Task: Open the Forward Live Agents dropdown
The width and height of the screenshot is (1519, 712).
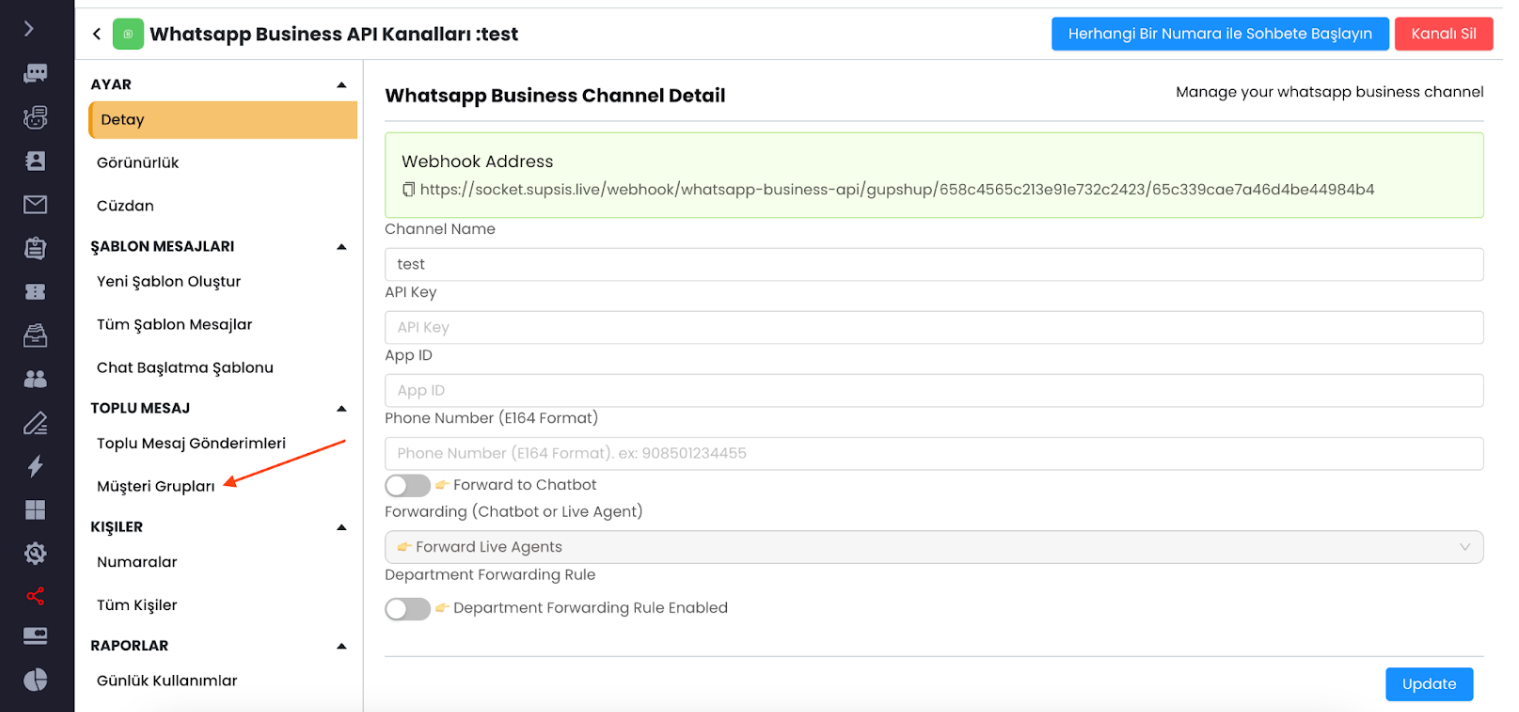Action: [934, 547]
